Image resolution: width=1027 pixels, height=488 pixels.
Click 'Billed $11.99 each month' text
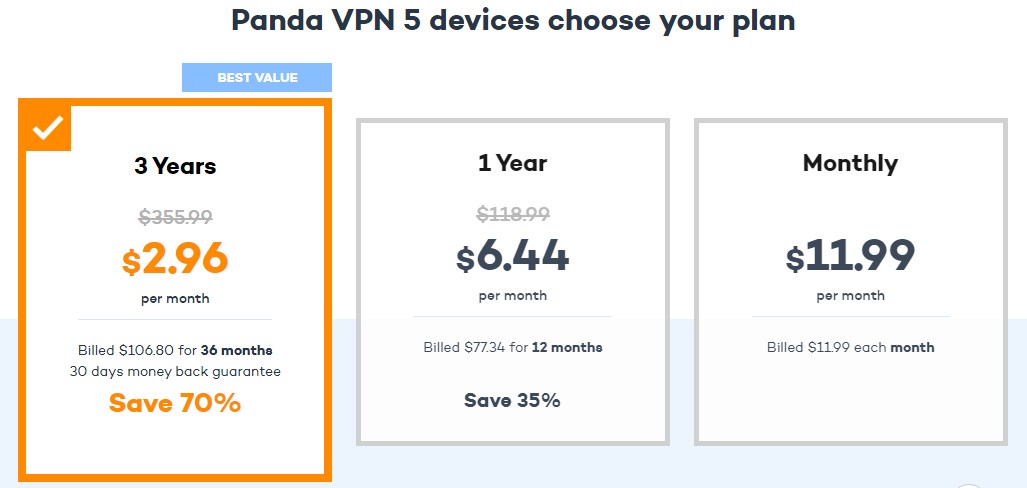click(x=850, y=347)
